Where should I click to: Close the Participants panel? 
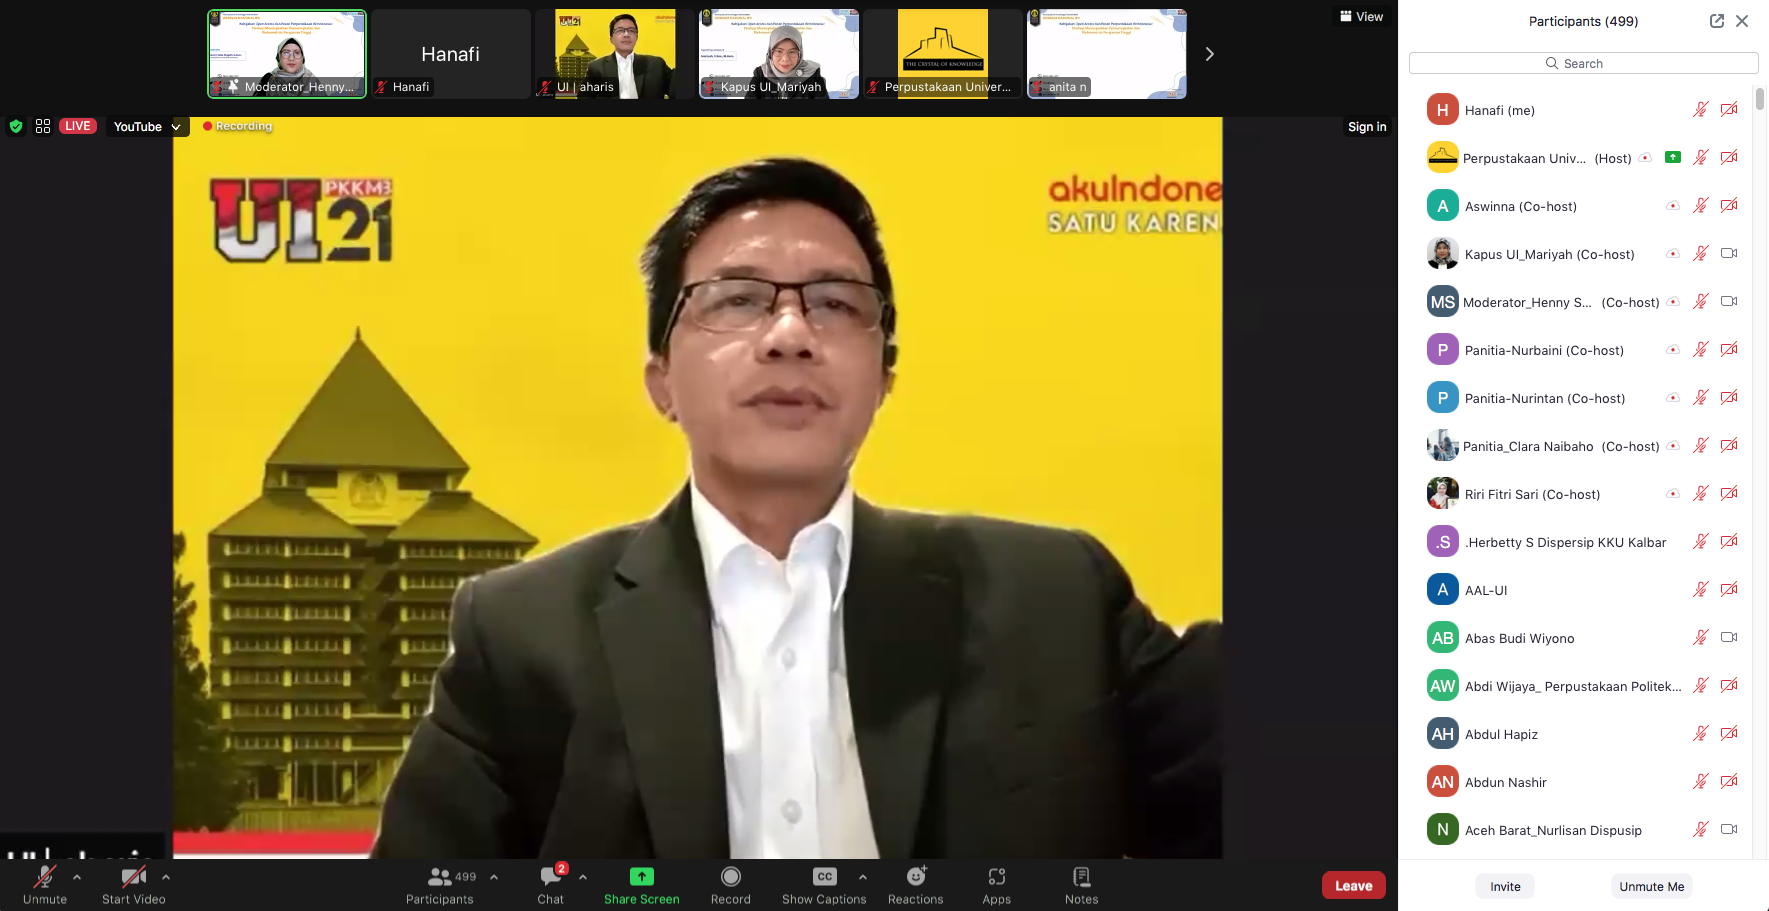(1742, 21)
